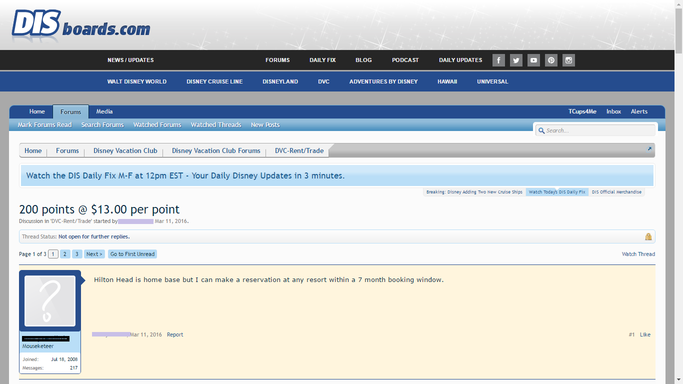This screenshot has height=384, width=683.
Task: Click Search Forums link
Action: (102, 125)
